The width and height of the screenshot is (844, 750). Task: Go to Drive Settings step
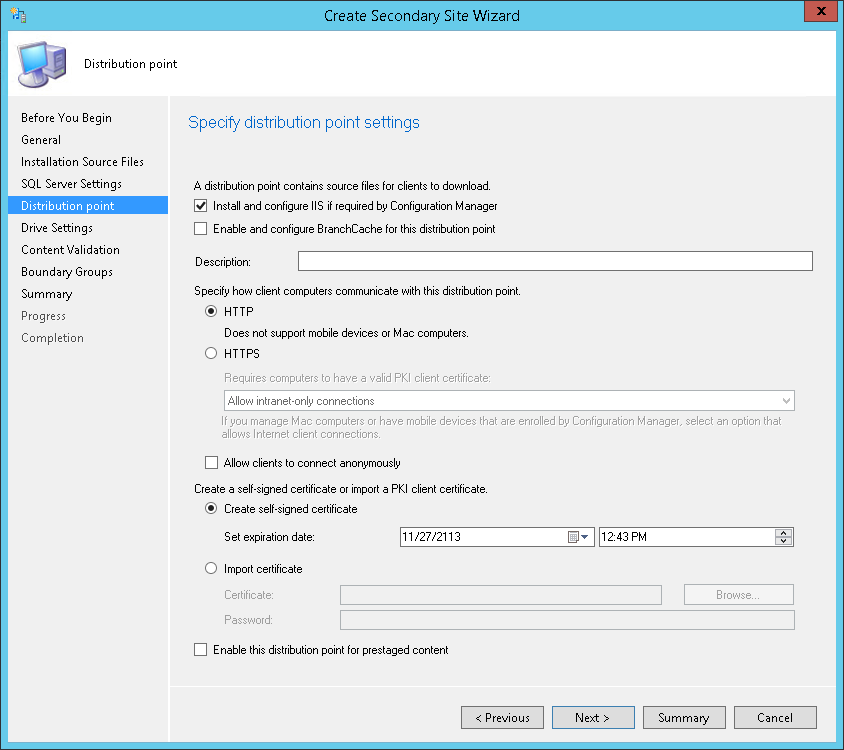pyautogui.click(x=57, y=228)
